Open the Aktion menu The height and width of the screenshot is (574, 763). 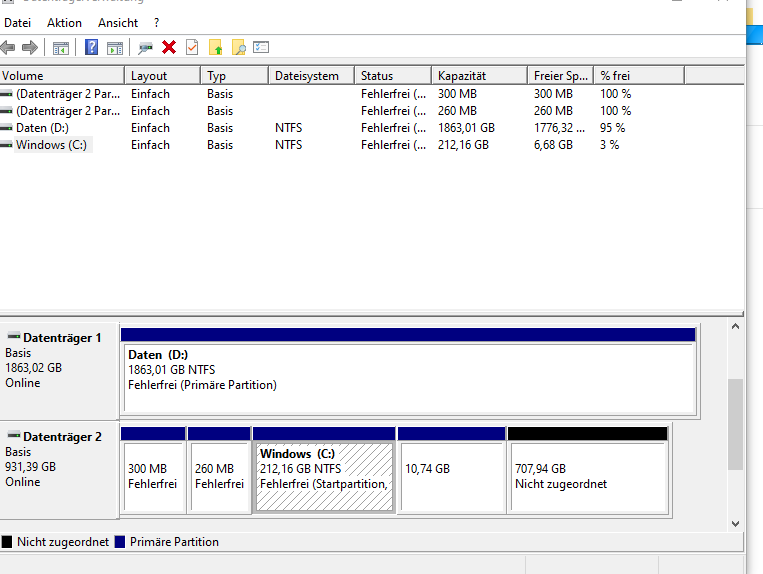tap(64, 23)
